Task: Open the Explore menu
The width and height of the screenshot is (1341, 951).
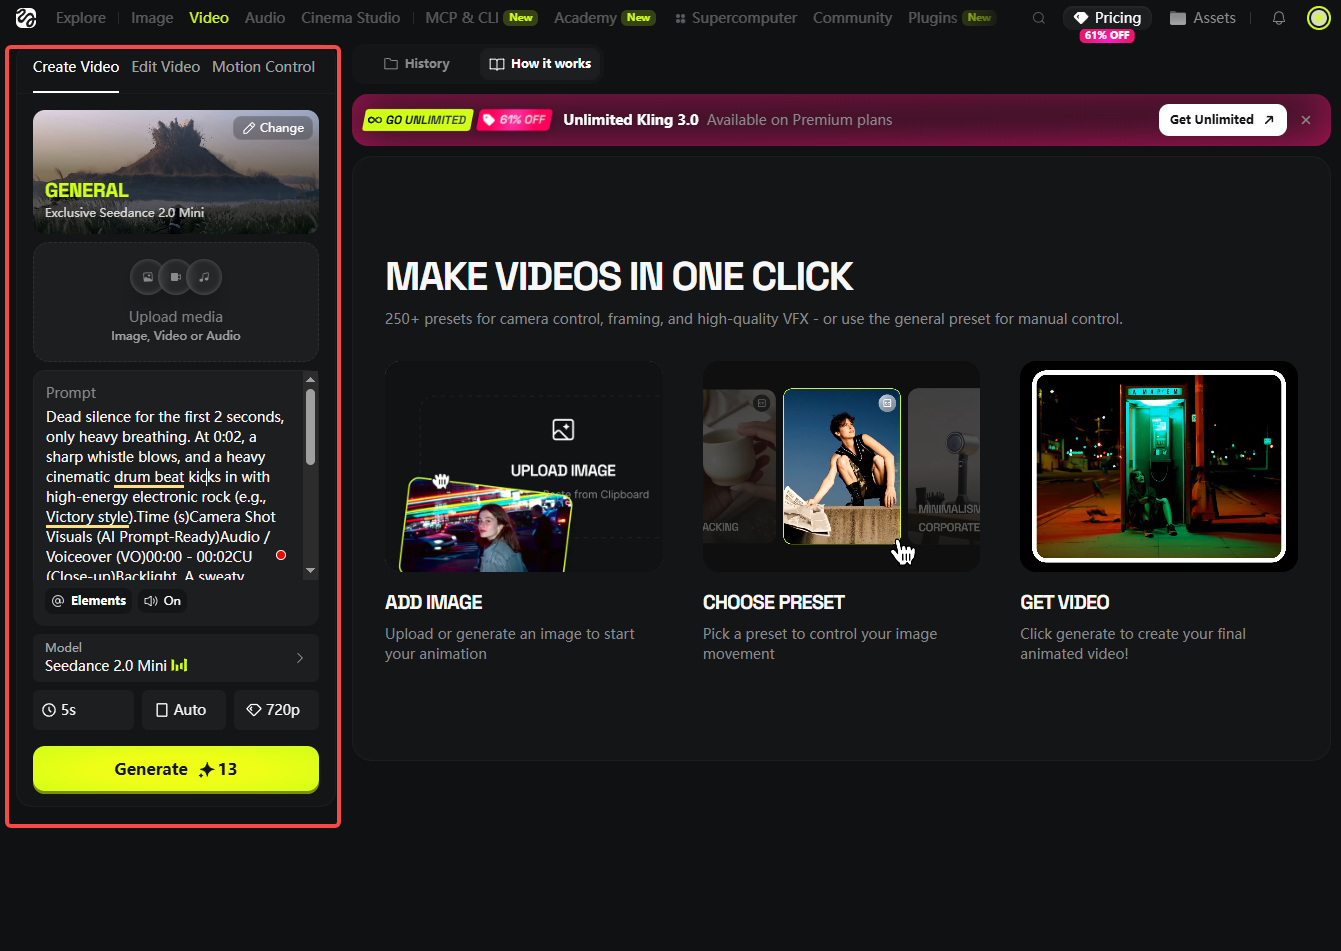Action: (x=81, y=18)
